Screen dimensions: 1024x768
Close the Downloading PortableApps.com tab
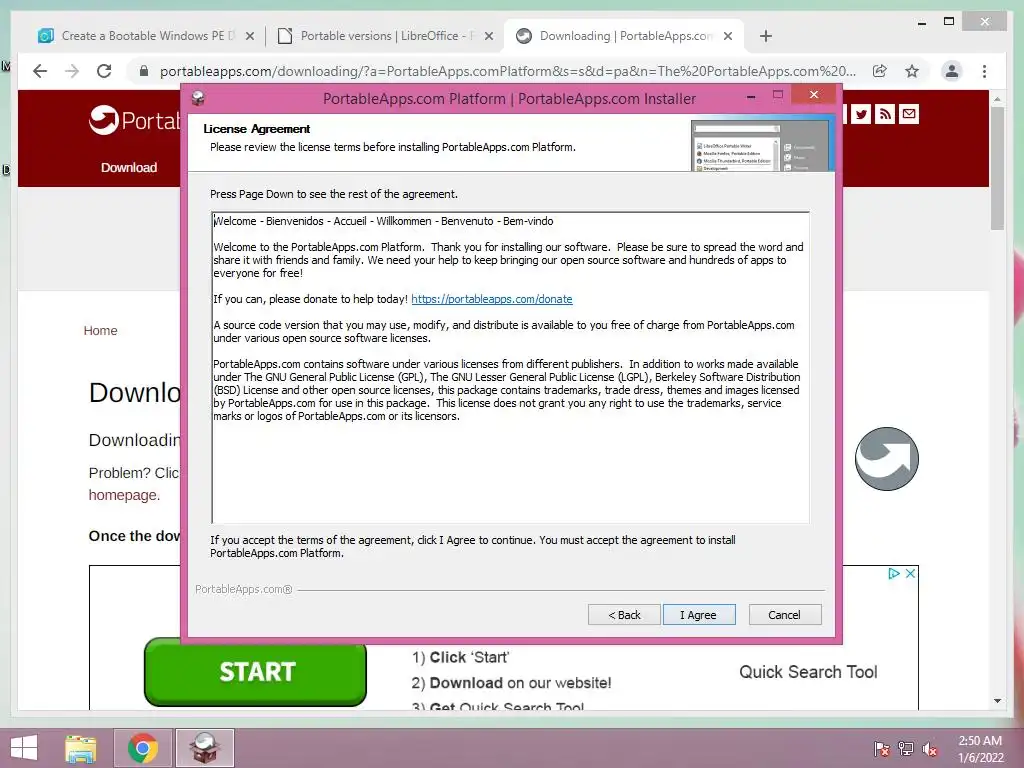tap(728, 36)
